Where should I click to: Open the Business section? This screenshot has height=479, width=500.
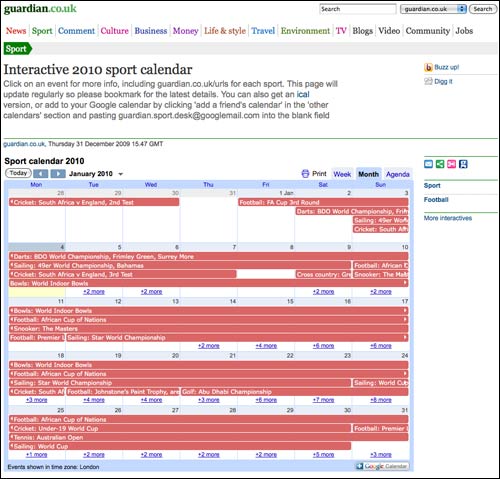coord(151,31)
